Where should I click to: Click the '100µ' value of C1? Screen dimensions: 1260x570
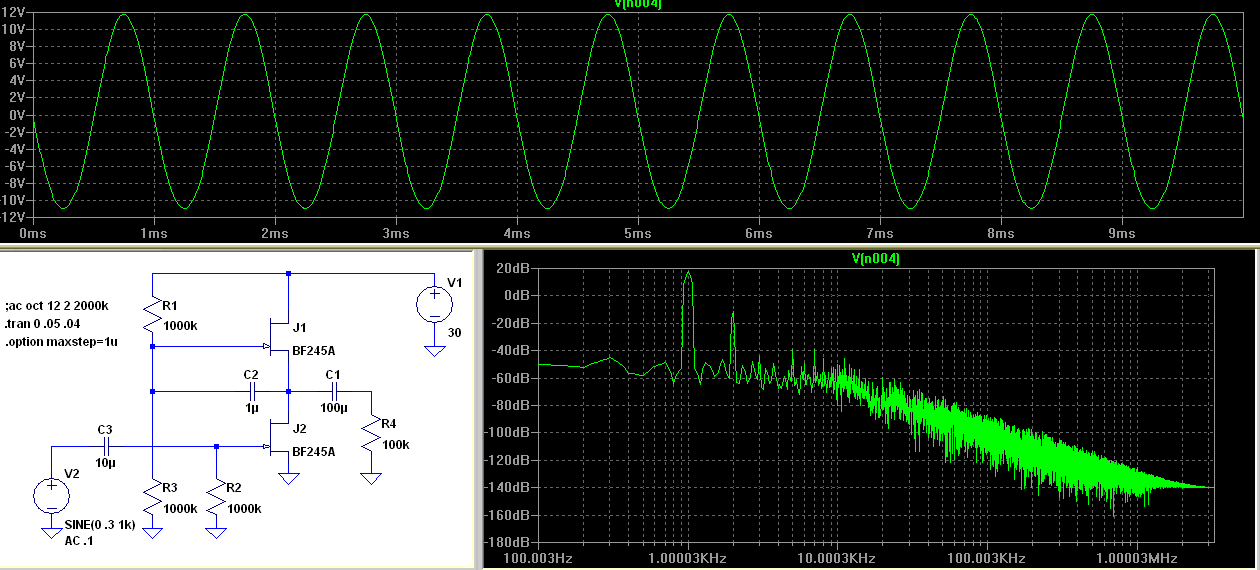(332, 408)
